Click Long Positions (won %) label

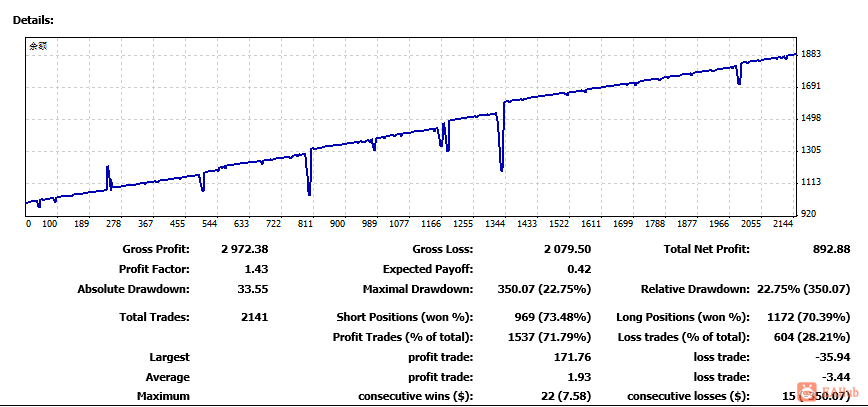(x=683, y=318)
